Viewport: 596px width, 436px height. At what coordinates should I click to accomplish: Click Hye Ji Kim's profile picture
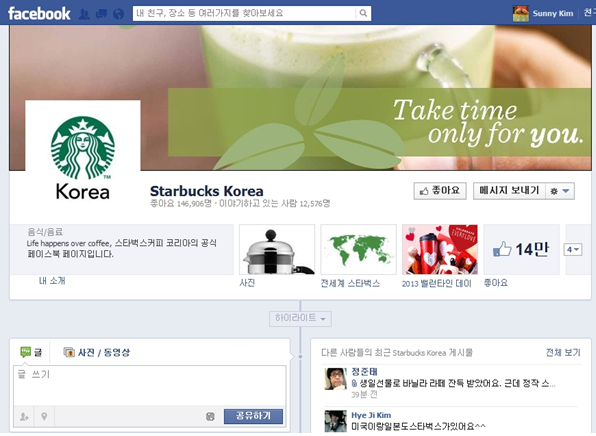[336, 421]
